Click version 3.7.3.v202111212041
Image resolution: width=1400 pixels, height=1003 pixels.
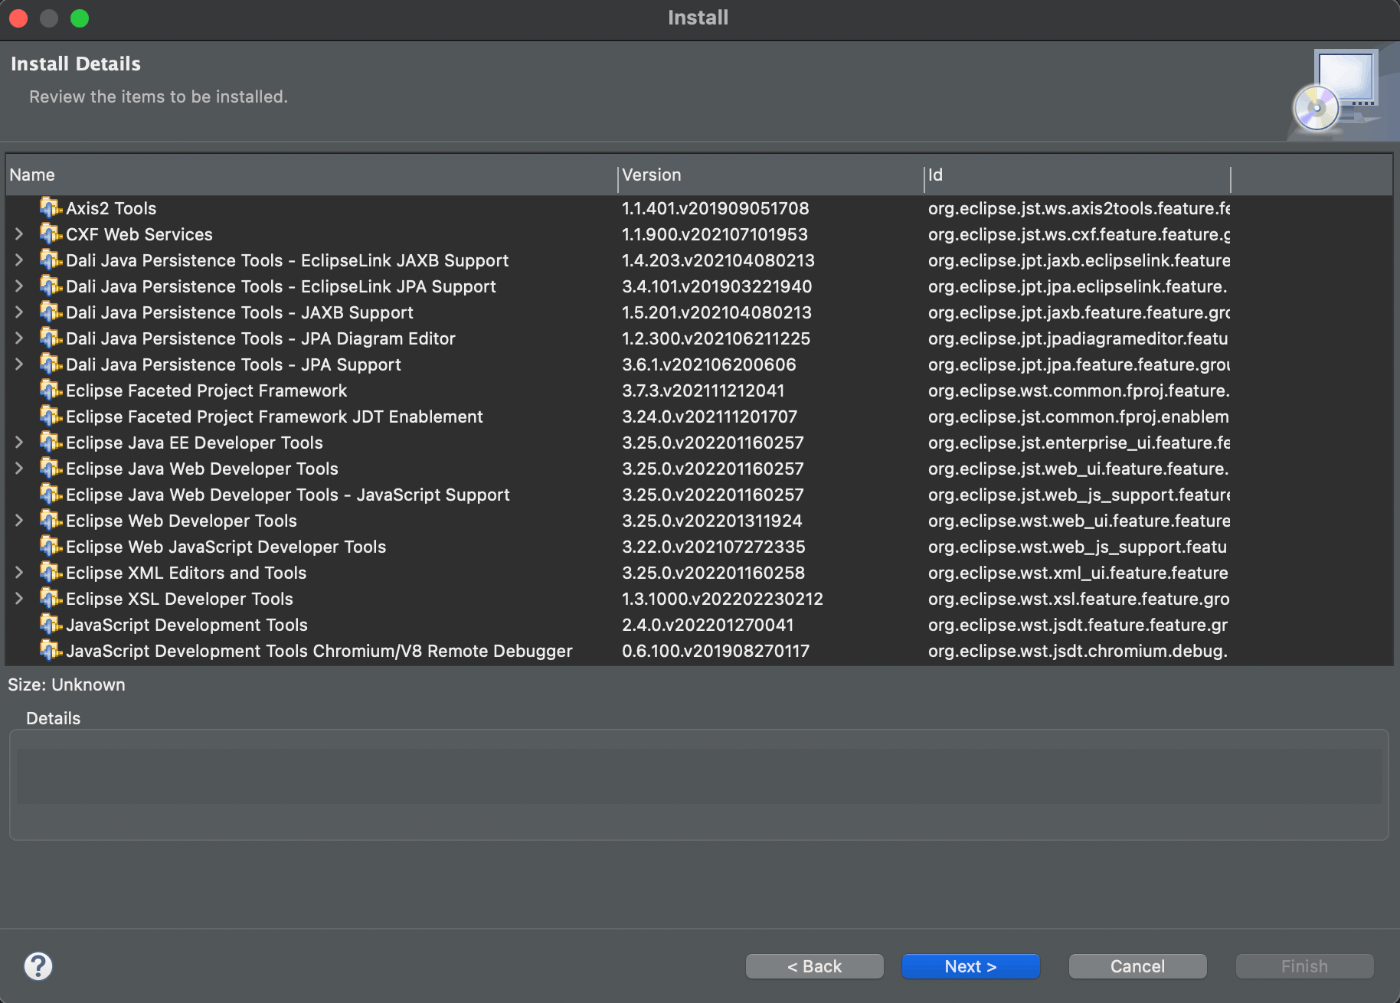pos(703,390)
